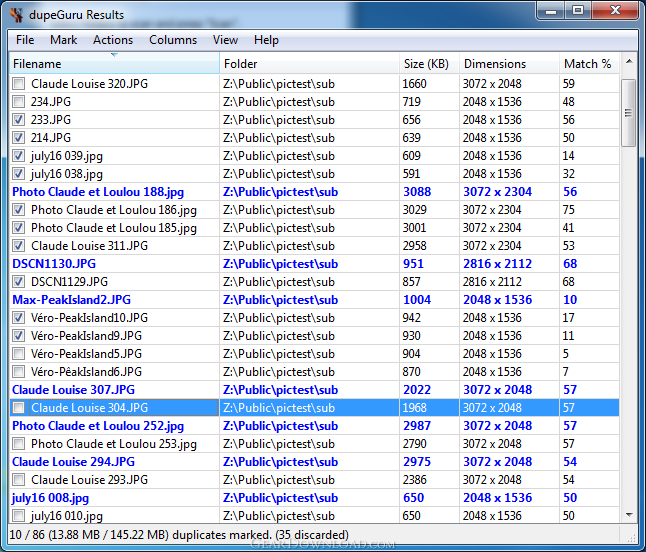
Task: Sort by the Filename column header
Action: pos(114,63)
